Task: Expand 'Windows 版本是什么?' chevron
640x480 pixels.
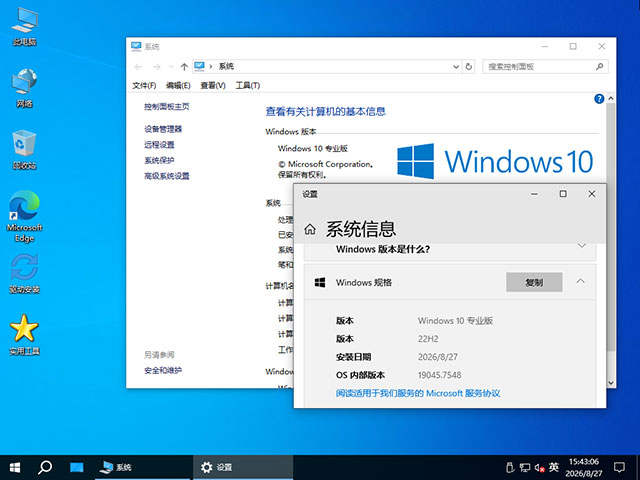Action: 582,246
